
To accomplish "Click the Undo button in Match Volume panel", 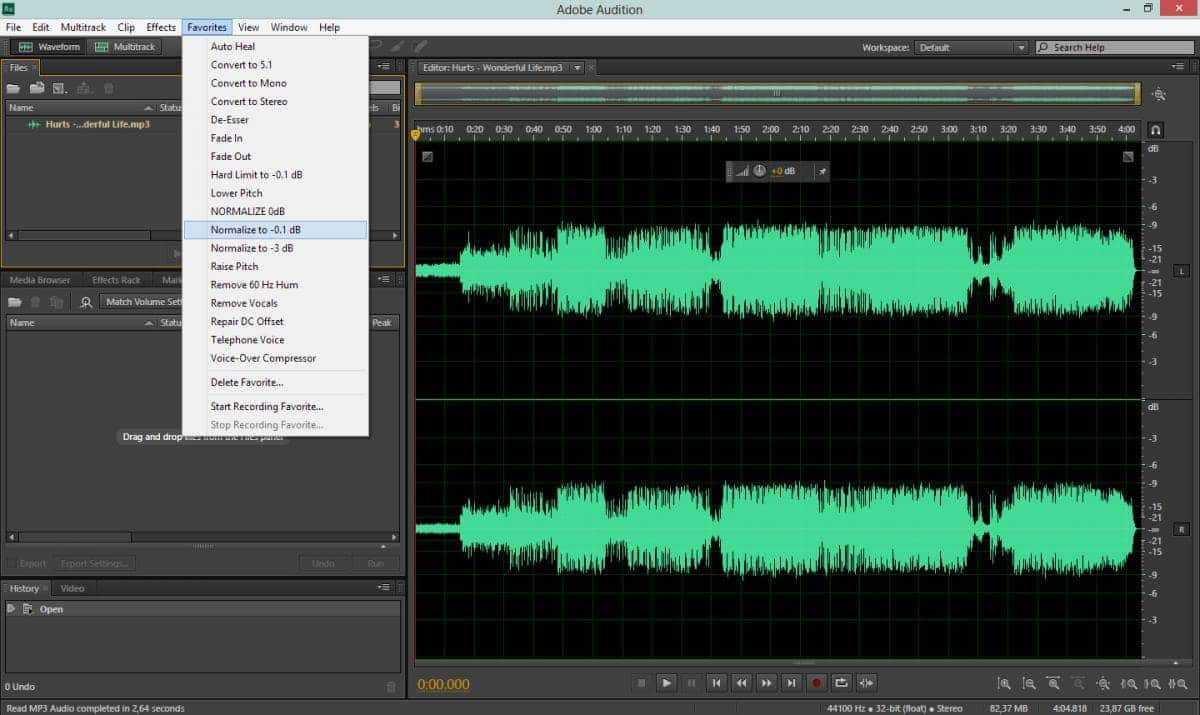I will click(323, 563).
